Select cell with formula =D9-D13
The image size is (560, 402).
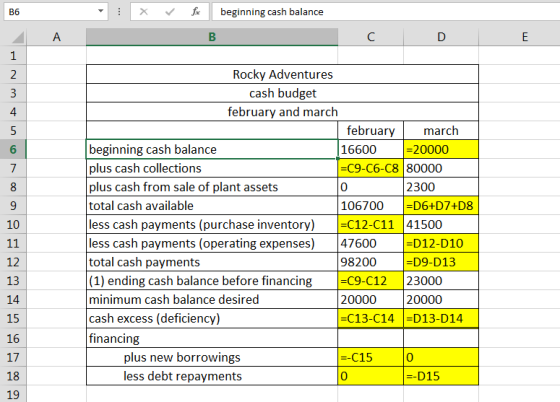coord(441,262)
